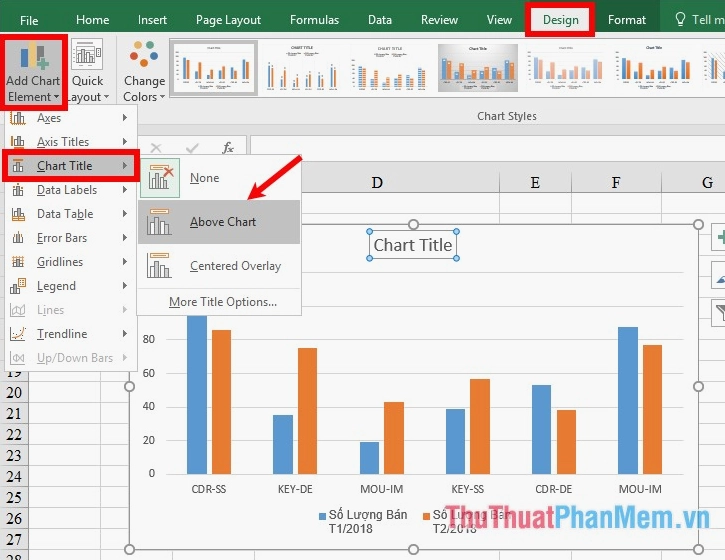725x560 pixels.
Task: Choose Centered Overlay title position
Action: click(220, 266)
